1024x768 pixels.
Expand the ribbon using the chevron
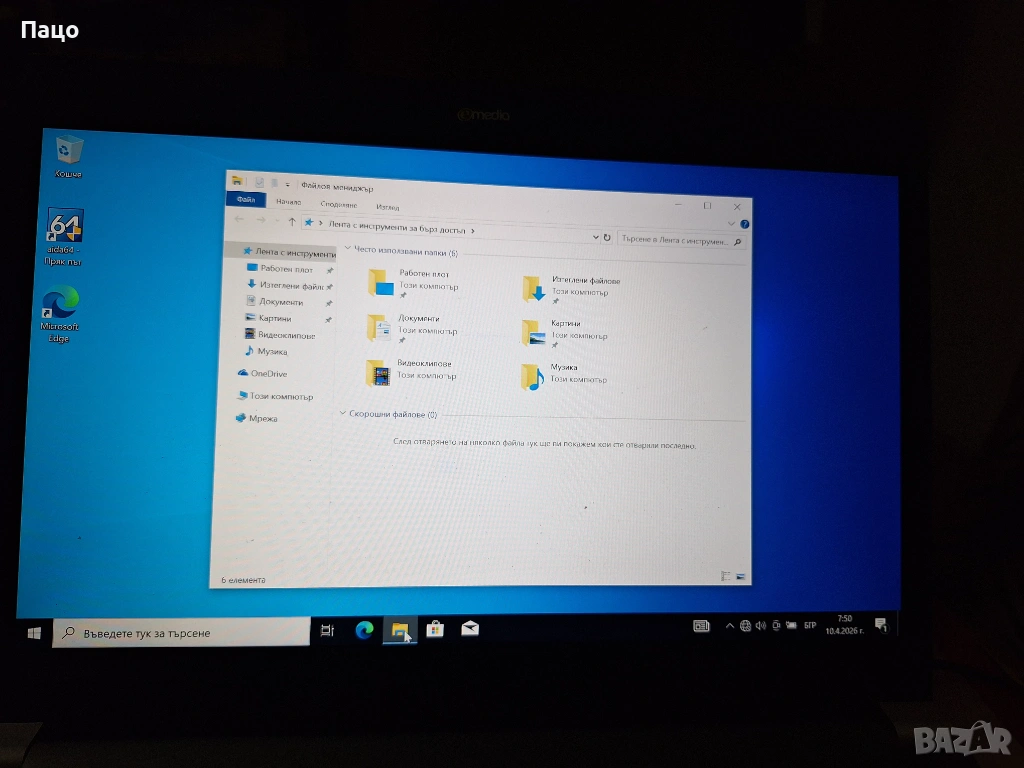[x=732, y=223]
